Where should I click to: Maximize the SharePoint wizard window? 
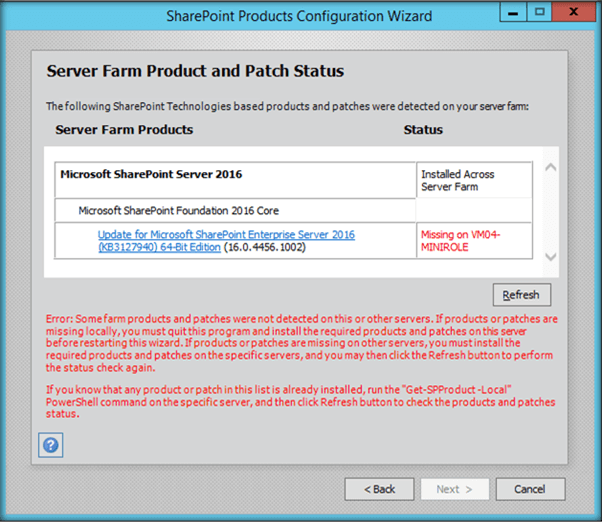click(x=539, y=12)
